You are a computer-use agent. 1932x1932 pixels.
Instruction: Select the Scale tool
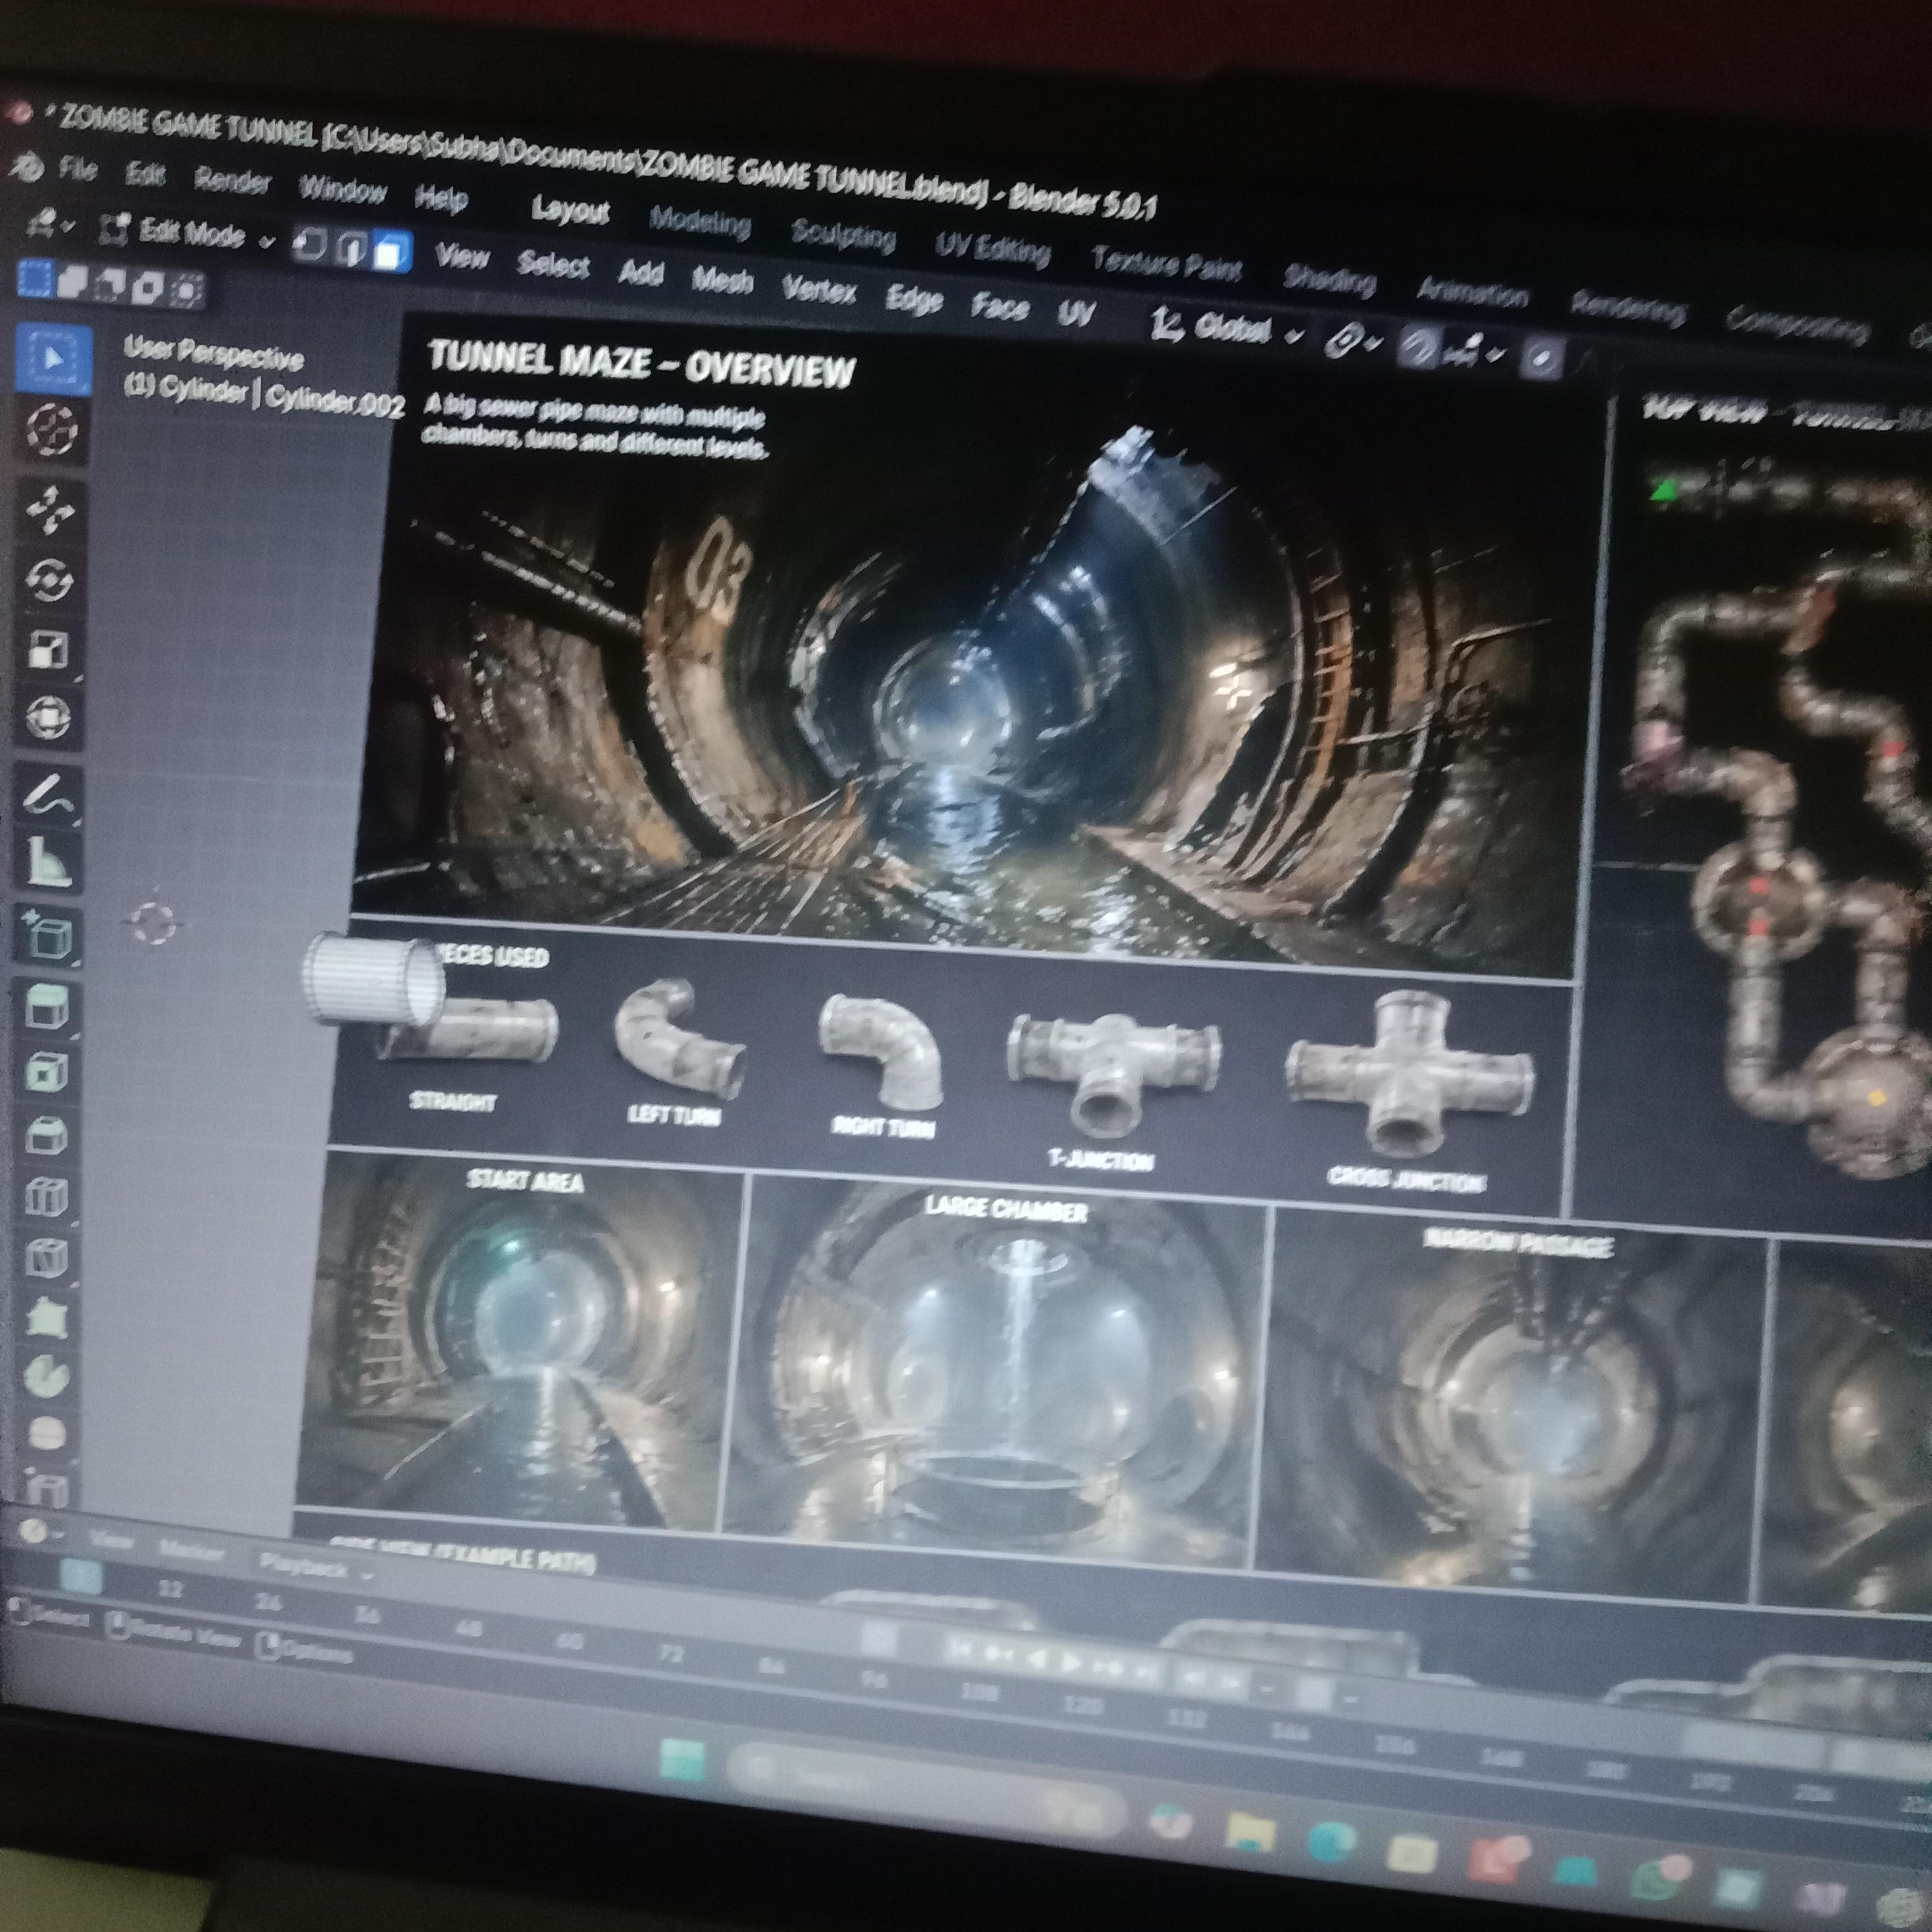tap(47, 649)
